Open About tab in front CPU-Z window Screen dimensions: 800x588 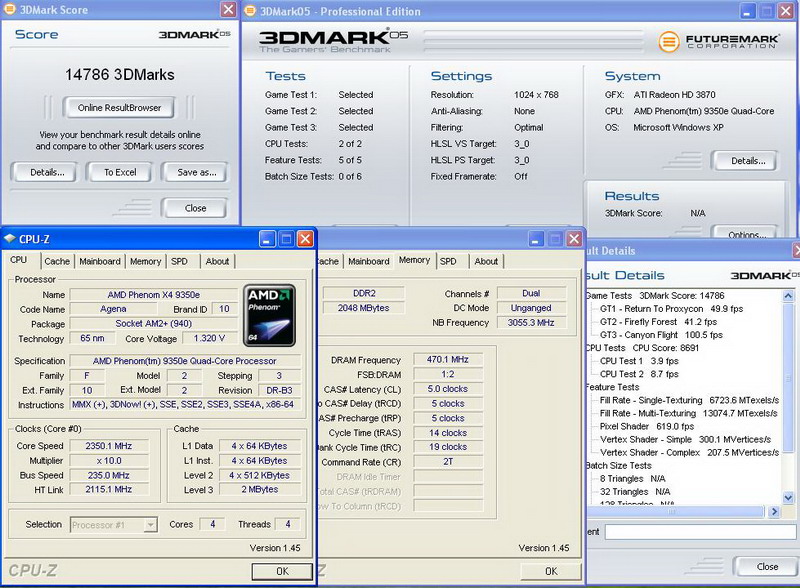pyautogui.click(x=217, y=261)
